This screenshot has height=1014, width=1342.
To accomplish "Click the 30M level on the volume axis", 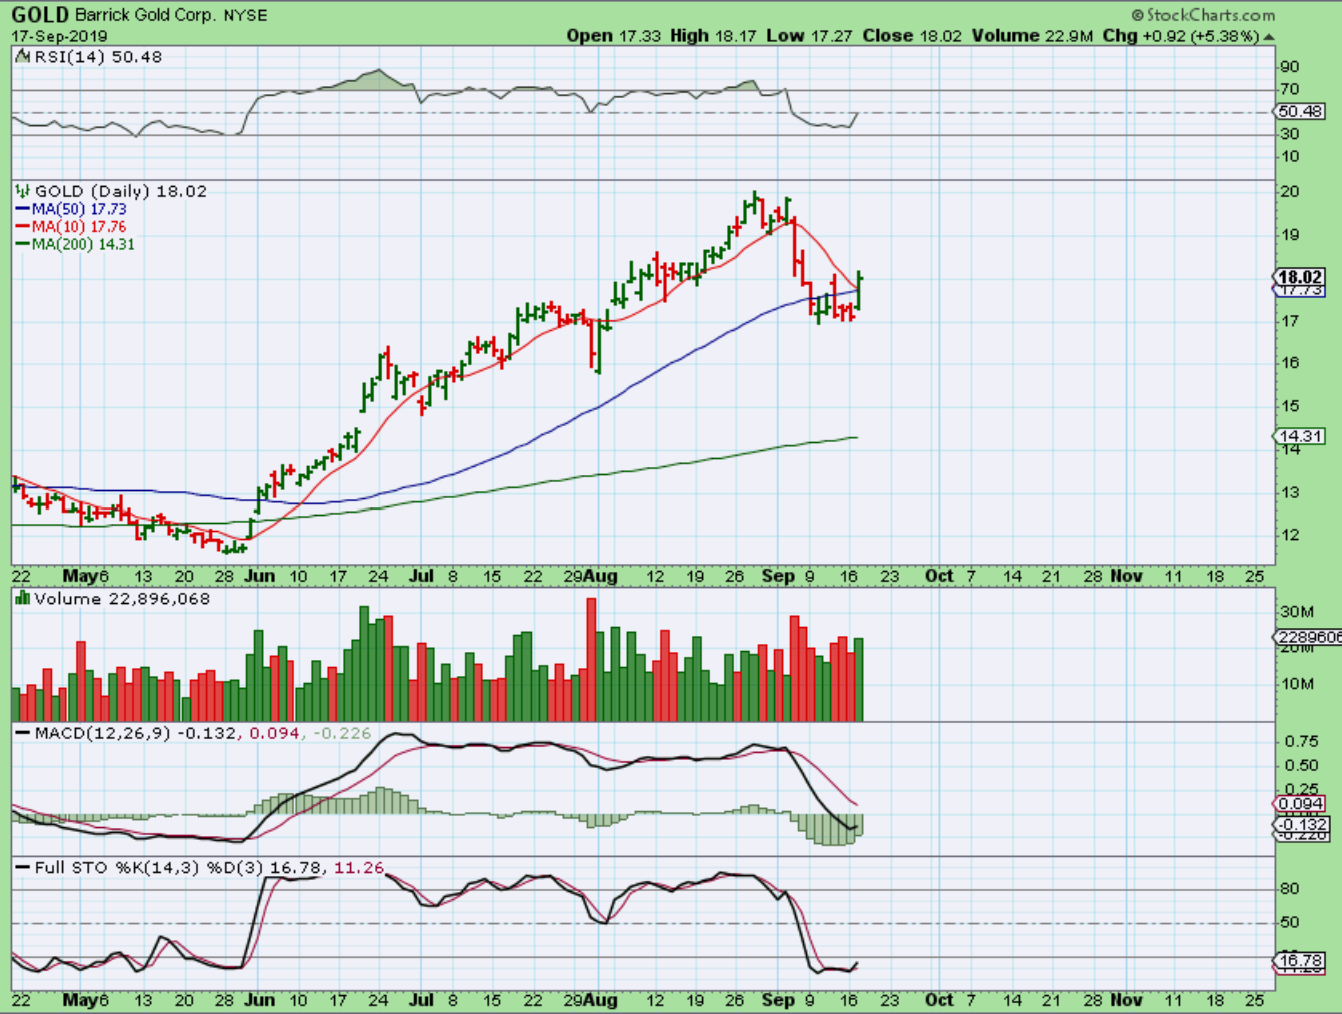I will pos(1297,611).
